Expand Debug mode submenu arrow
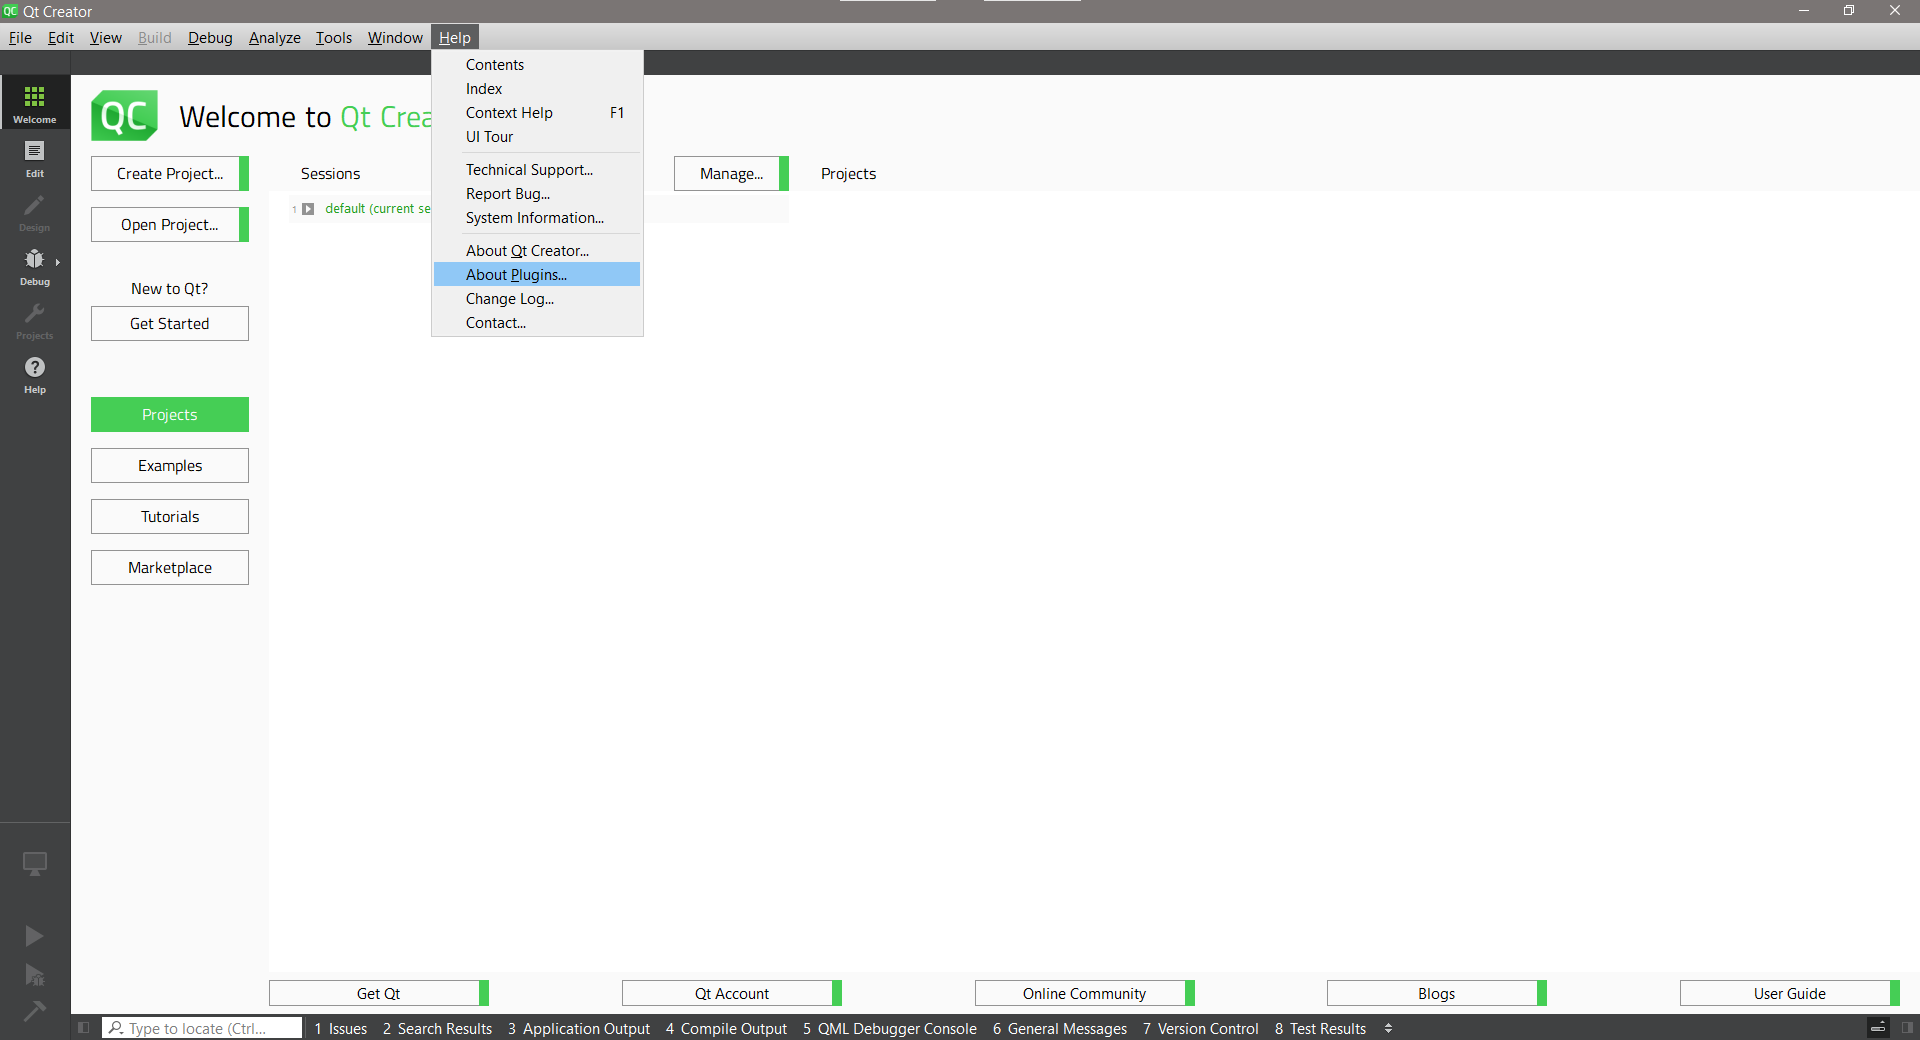 point(58,262)
